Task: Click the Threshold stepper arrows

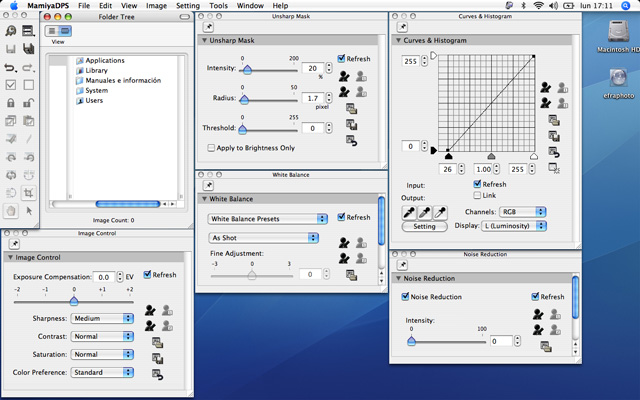Action: [329, 128]
